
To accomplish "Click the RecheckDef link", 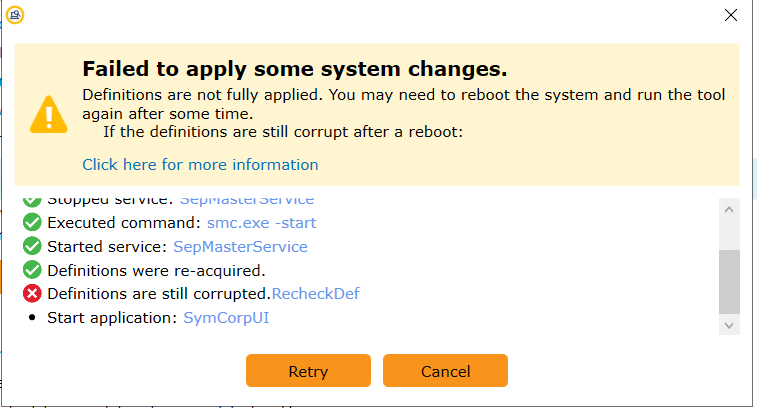I will pos(315,294).
